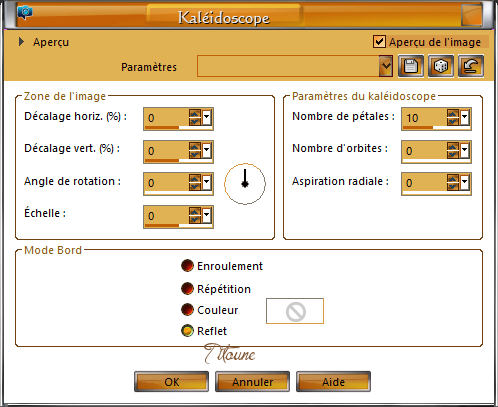Select the Reflet radio button
498x407 pixels.
pos(187,331)
